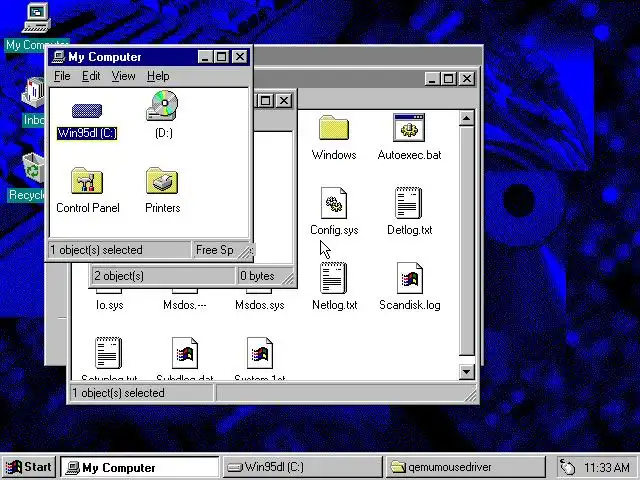Image resolution: width=640 pixels, height=480 pixels.
Task: Click the Io.sys file label
Action: pos(109,305)
